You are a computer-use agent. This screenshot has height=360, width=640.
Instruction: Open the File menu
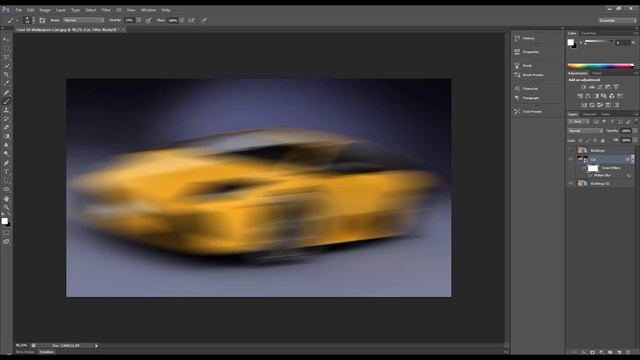(19, 10)
